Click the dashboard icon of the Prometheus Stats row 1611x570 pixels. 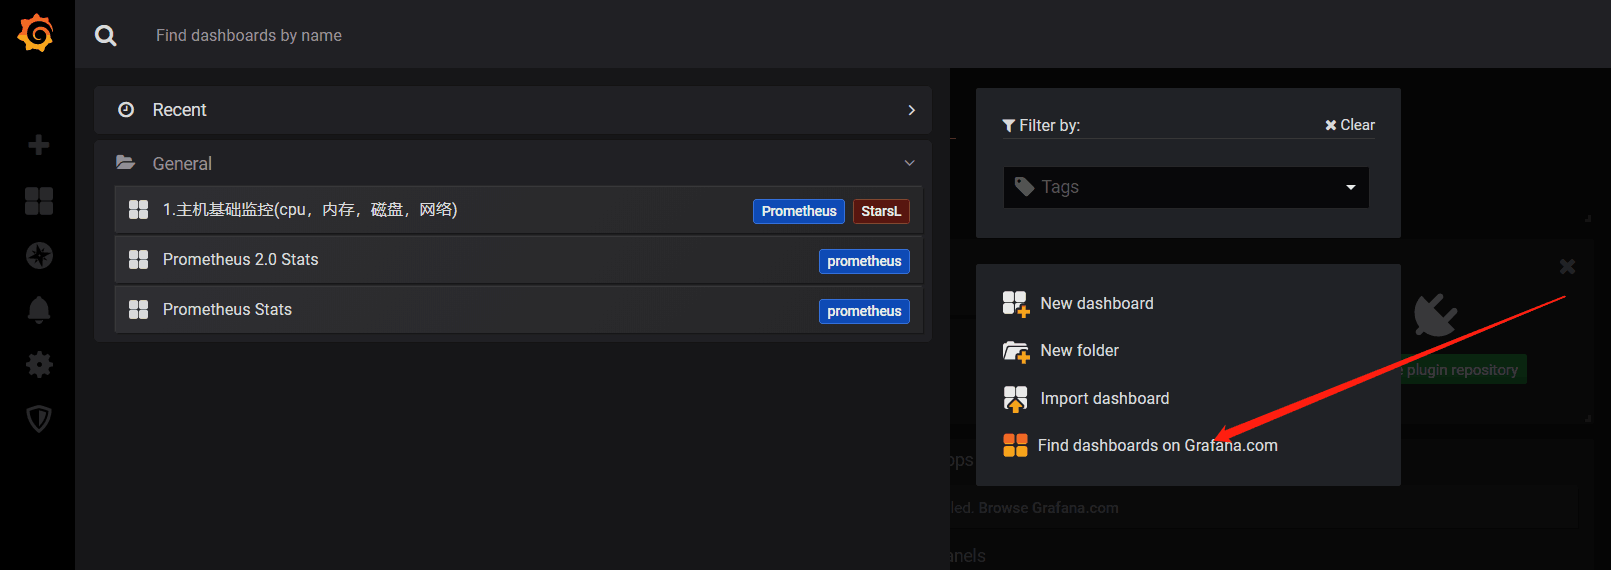139,310
